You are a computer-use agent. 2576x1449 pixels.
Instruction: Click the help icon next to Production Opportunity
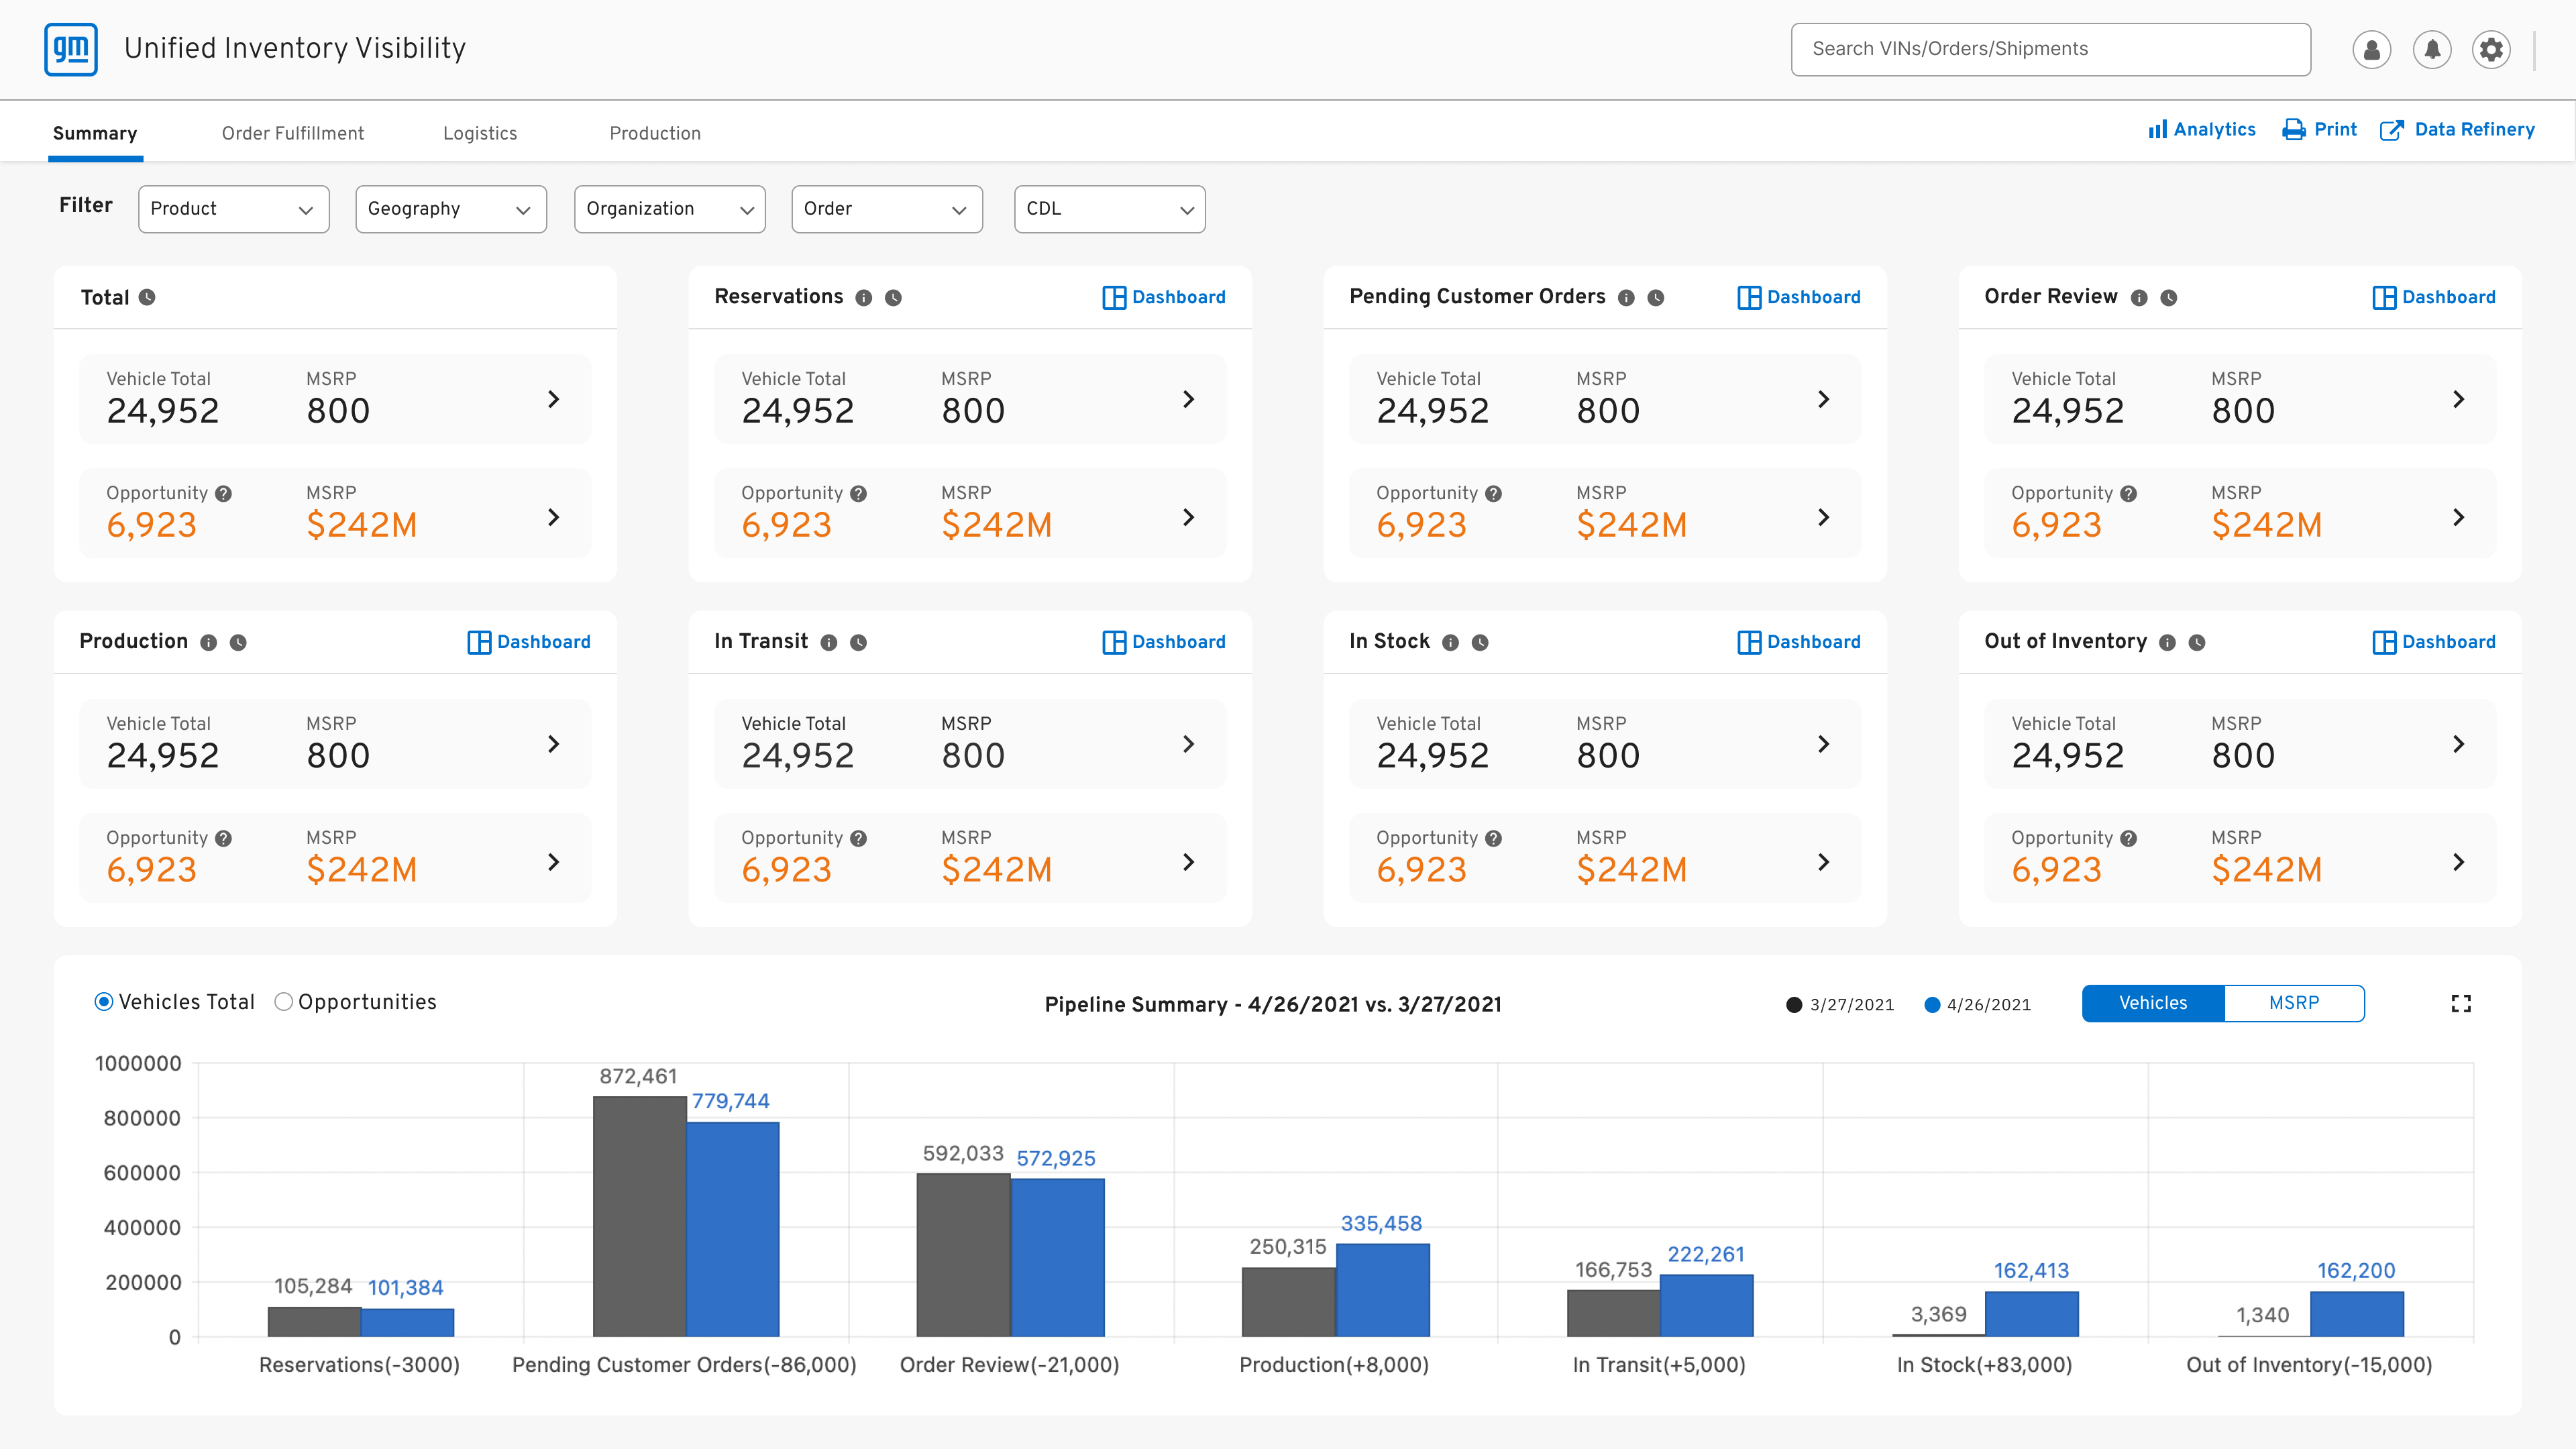(x=224, y=839)
